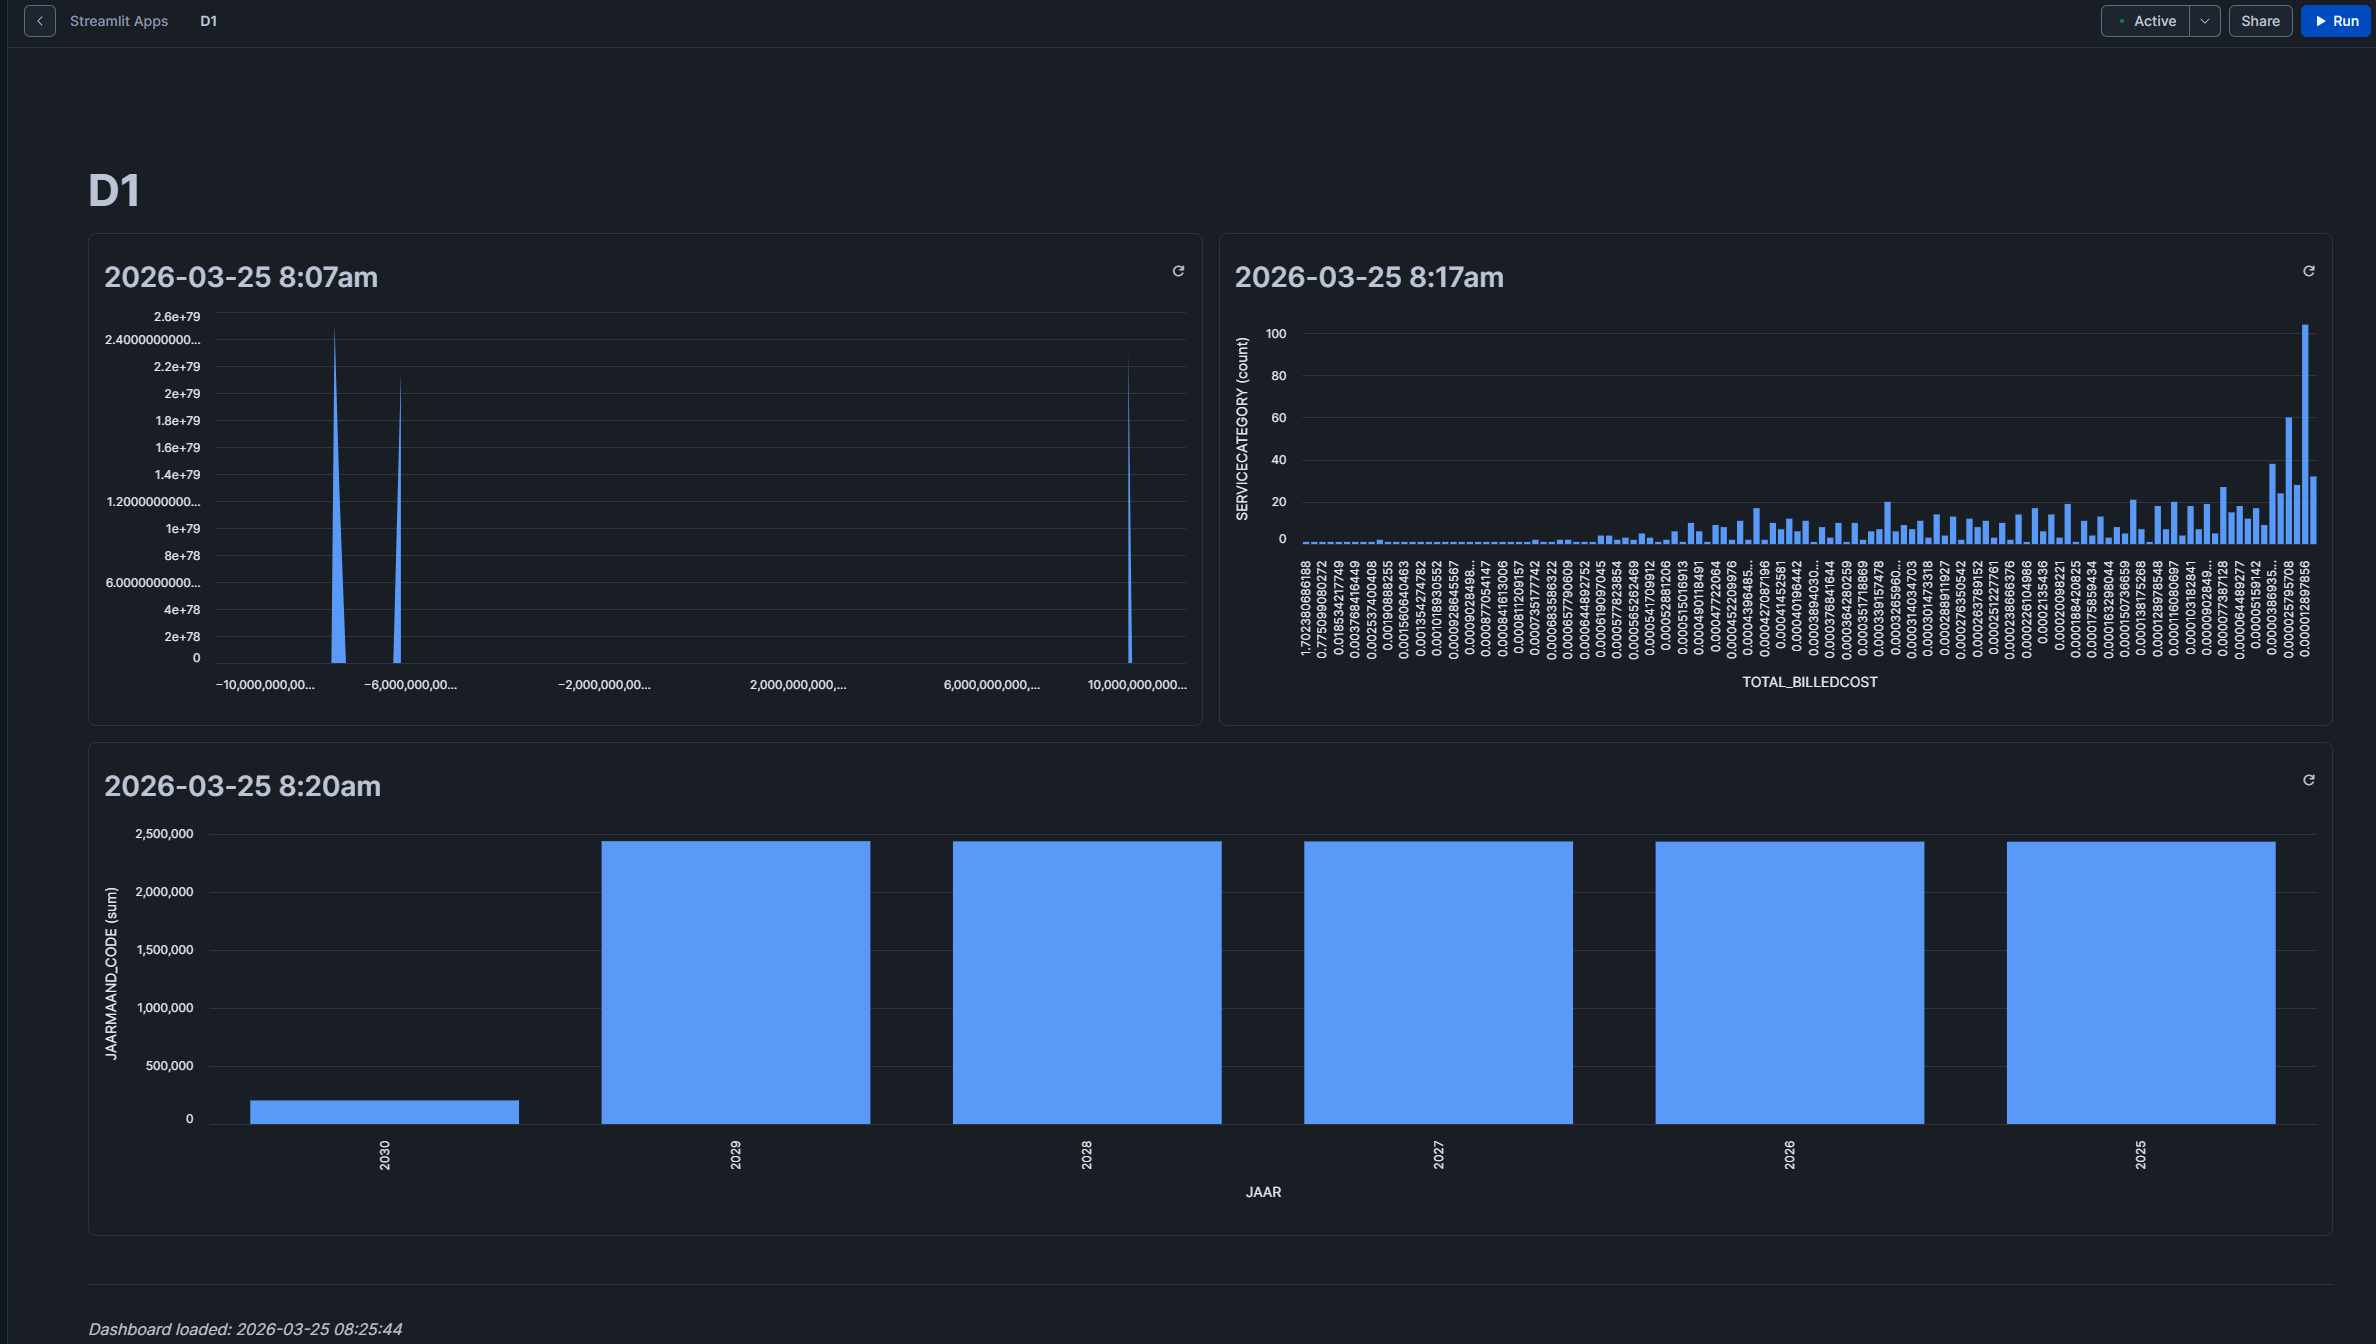Click the green dot status indicator

pyautogui.click(x=2121, y=21)
